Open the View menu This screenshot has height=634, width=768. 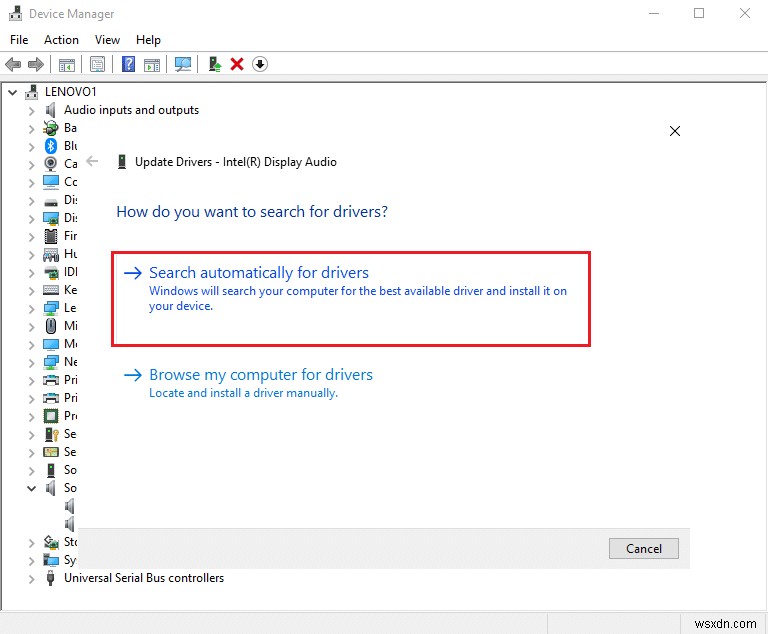pos(107,40)
